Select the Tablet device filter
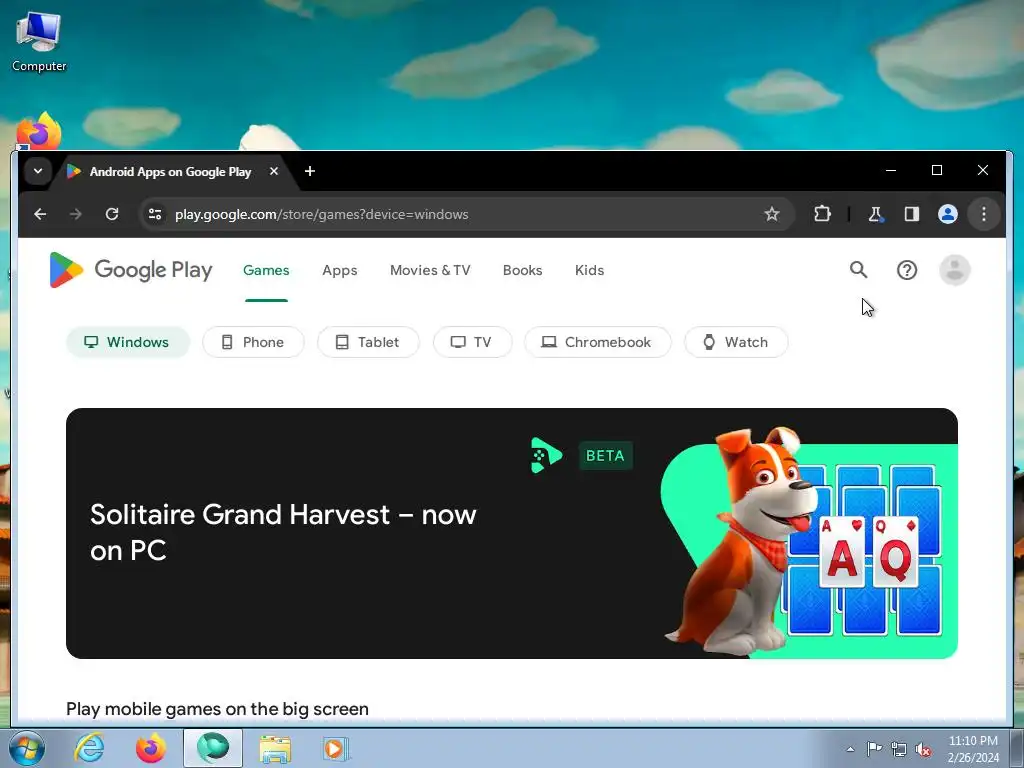The width and height of the screenshot is (1024, 768). (x=368, y=342)
